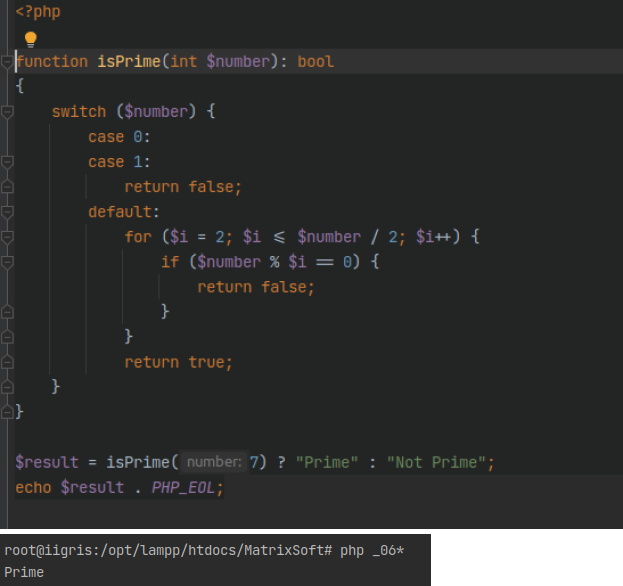Click the $number % $i expression
Screen dimensions: 623x586
pyautogui.click(x=252, y=262)
